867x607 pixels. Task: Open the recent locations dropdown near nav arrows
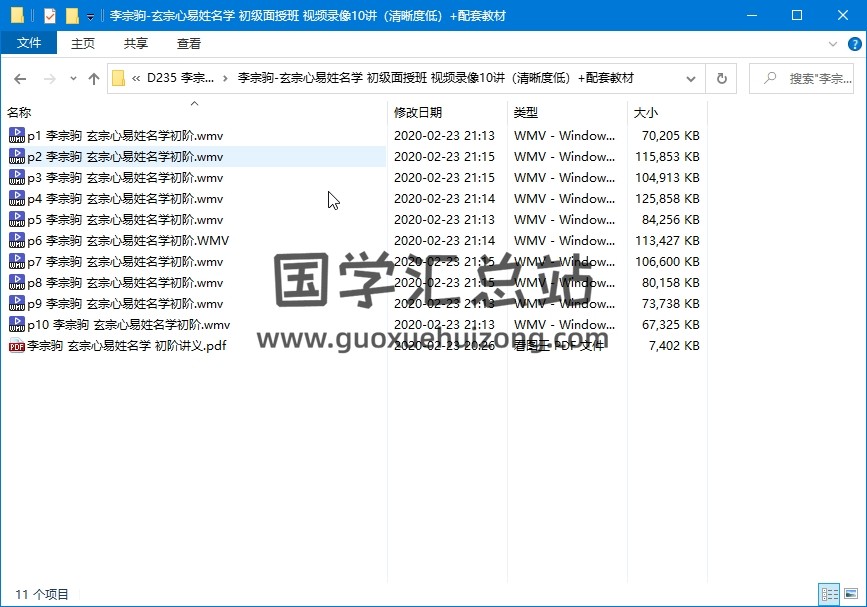(73, 79)
